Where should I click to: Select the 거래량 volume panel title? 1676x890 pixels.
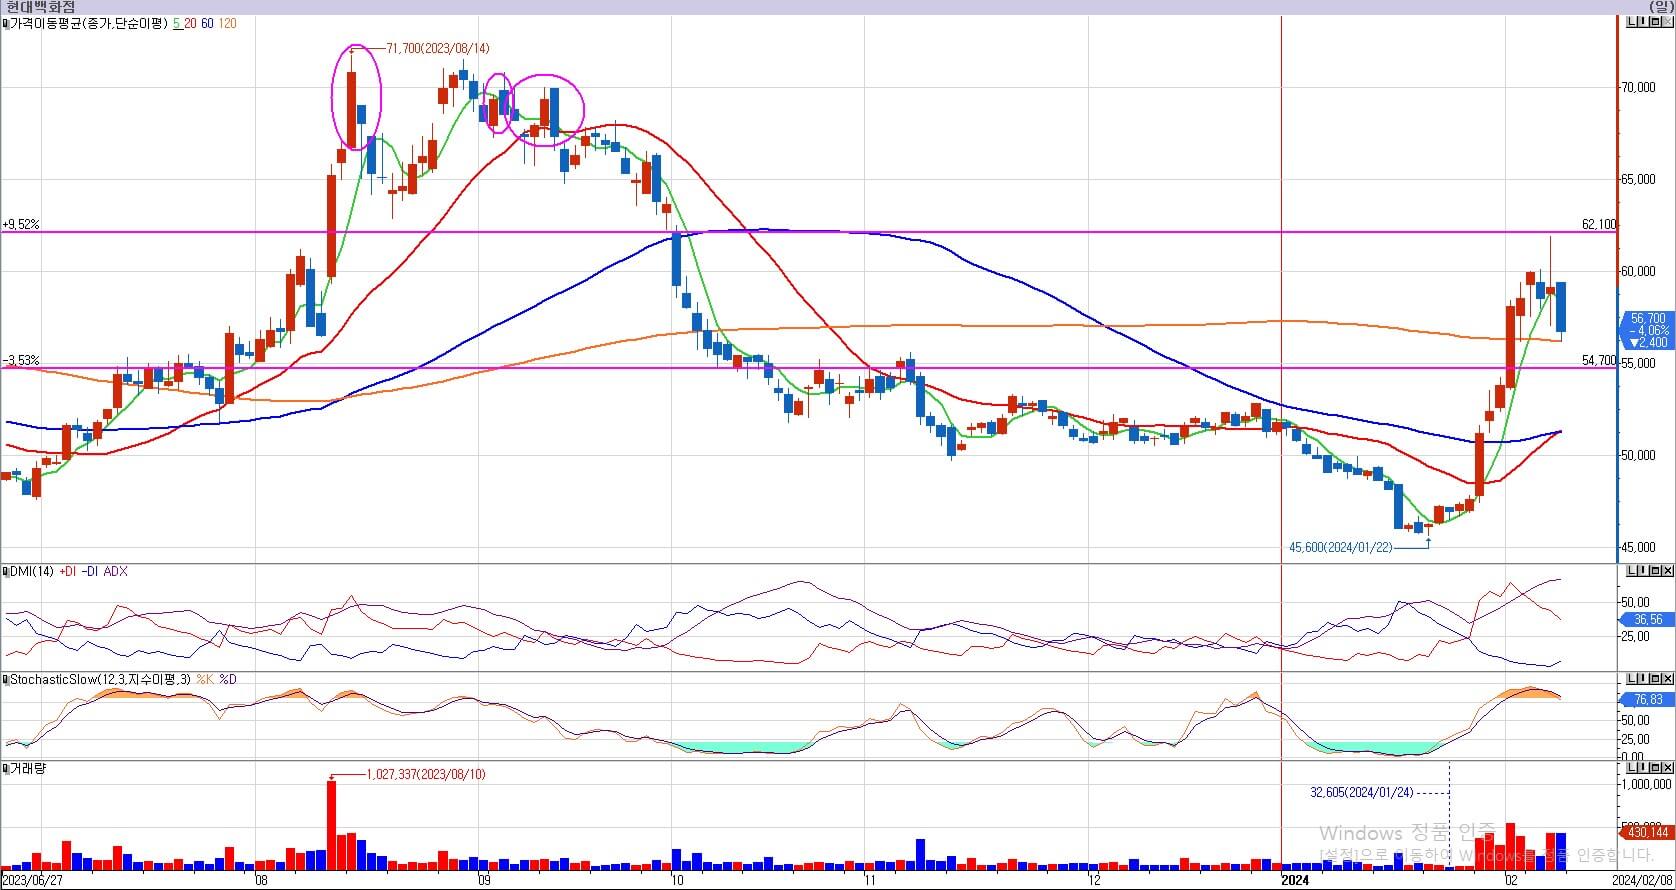tap(28, 768)
